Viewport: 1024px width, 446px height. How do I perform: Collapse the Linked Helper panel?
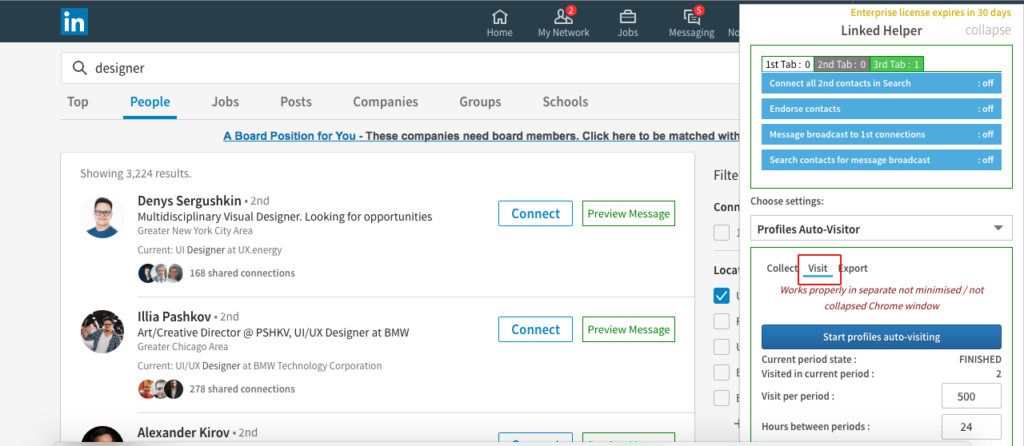click(x=987, y=31)
